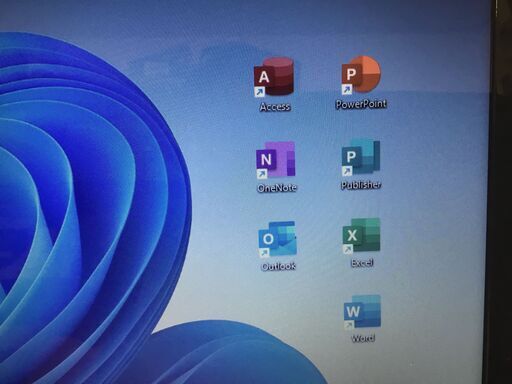Click the shortcut arrow overlay on Word icon
The width and height of the screenshot is (512, 384).
coord(349,325)
